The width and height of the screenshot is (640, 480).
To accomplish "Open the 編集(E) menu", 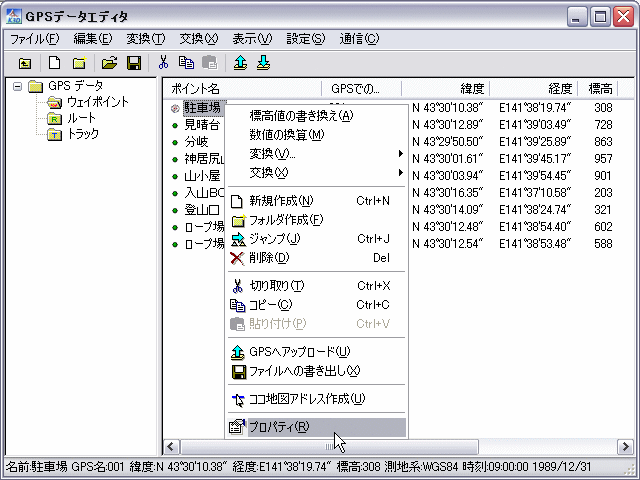I will pos(93,39).
